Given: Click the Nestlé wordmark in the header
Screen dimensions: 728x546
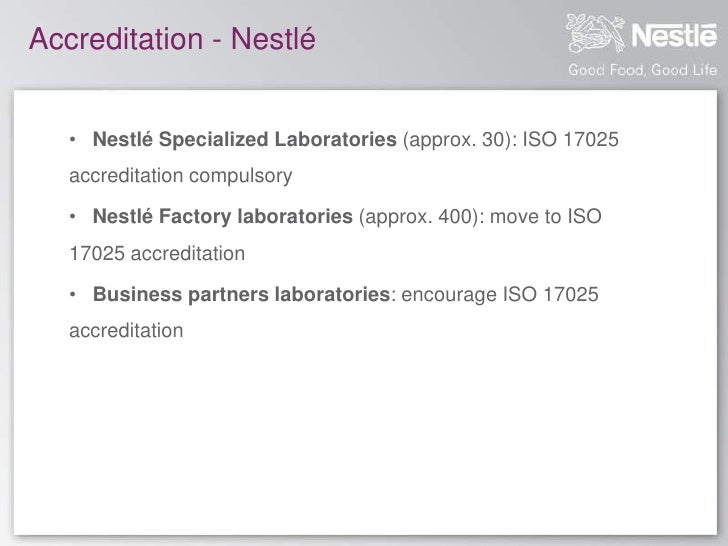Looking at the screenshot, I should click(x=674, y=34).
